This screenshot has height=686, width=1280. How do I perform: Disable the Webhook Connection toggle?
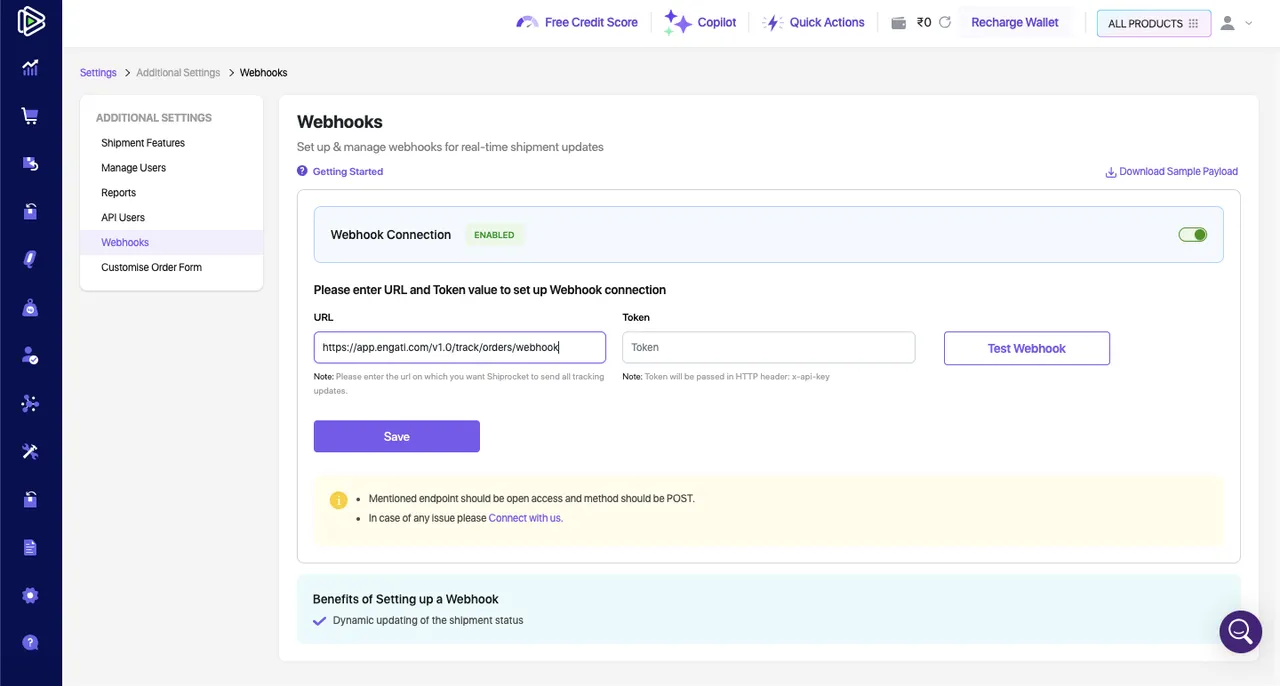click(1192, 235)
